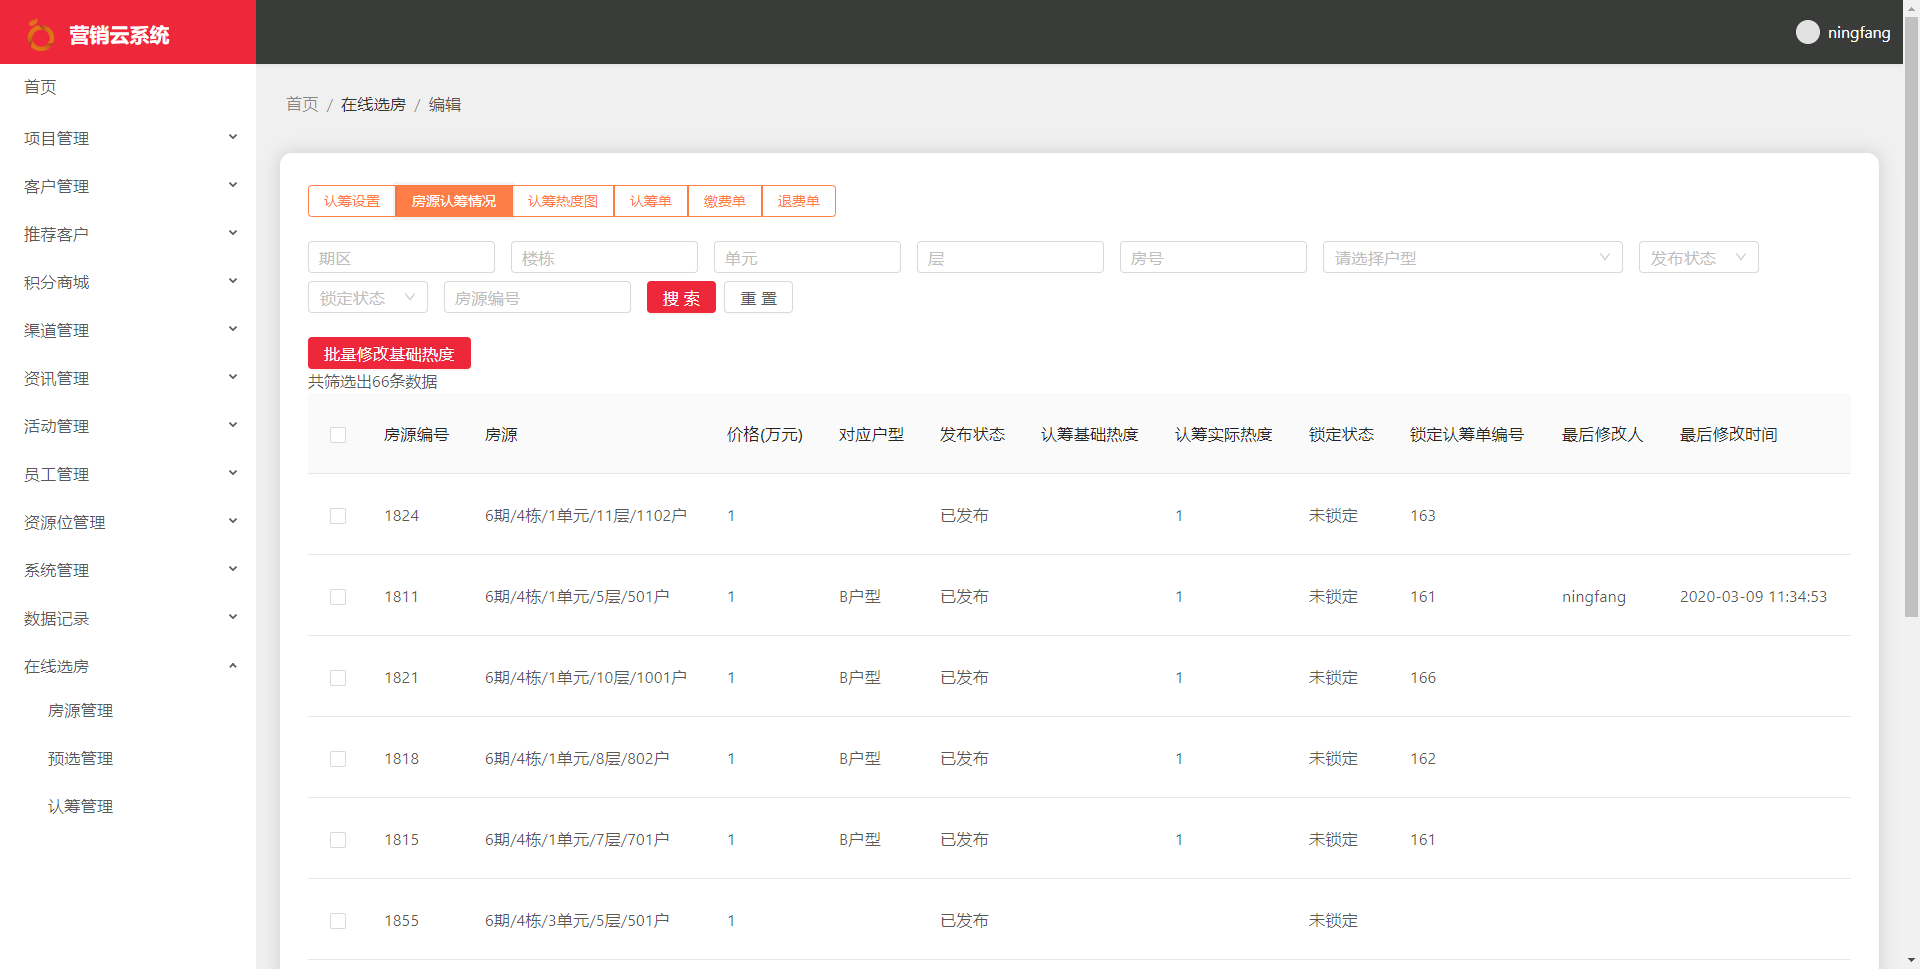Screen dimensions: 1920x969
Task: Expand the 客户管理 sidebar menu
Action: [128, 186]
